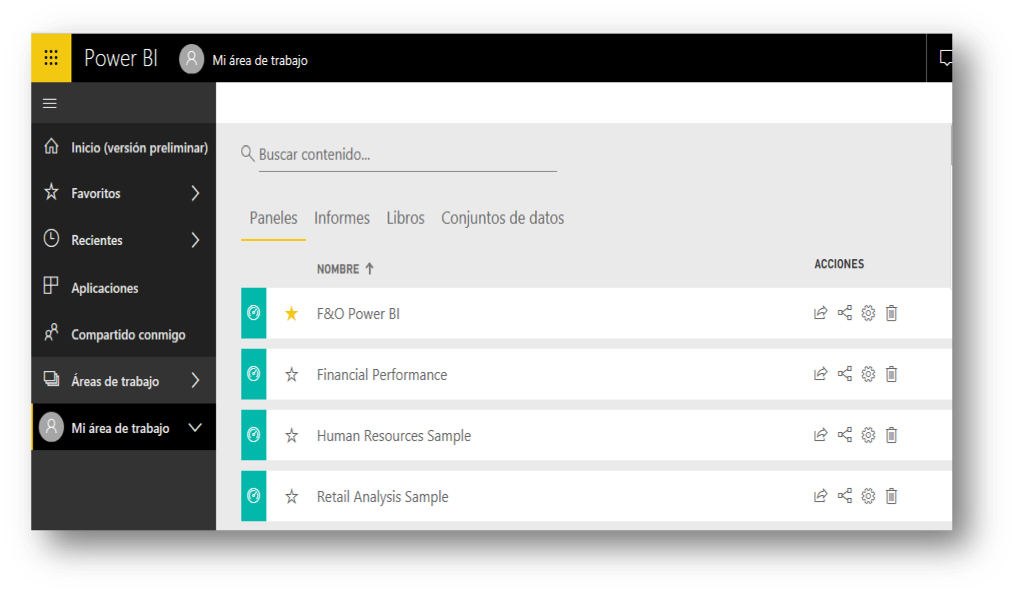Image resolution: width=1016 pixels, height=593 pixels.
Task: Collapse the navigation hamburger menu
Action: (50, 104)
